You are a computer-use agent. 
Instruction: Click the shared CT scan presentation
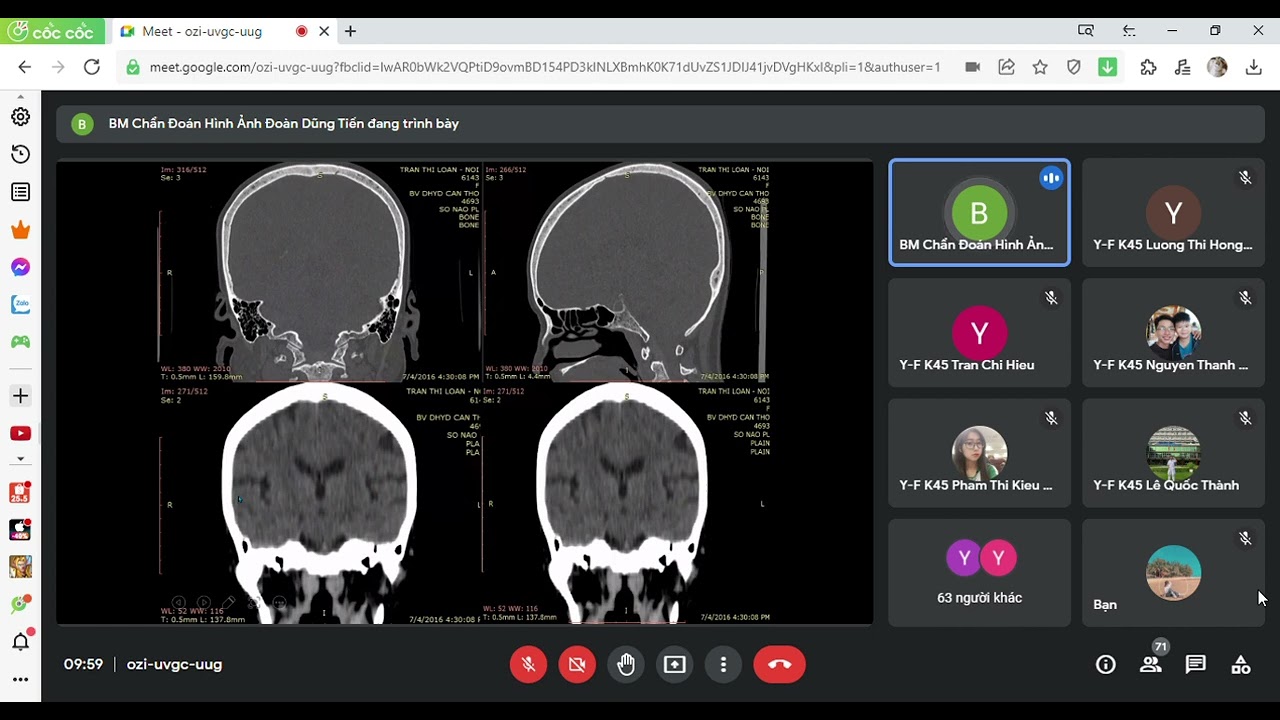coord(464,393)
